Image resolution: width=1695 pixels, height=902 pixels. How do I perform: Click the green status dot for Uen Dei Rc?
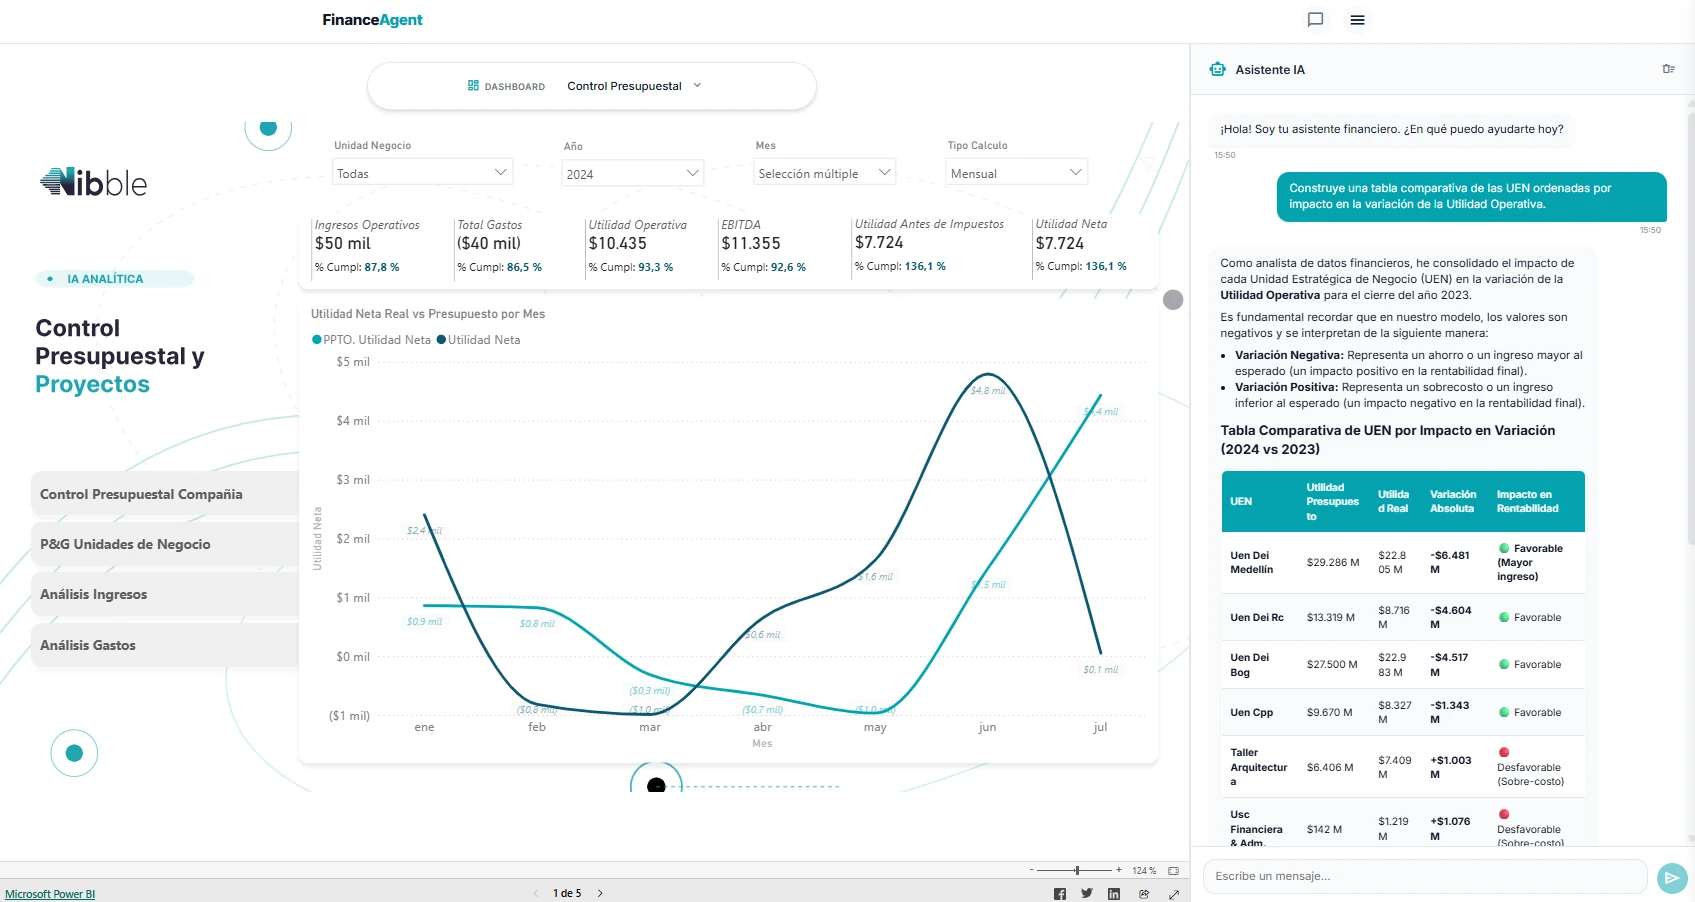(1504, 617)
